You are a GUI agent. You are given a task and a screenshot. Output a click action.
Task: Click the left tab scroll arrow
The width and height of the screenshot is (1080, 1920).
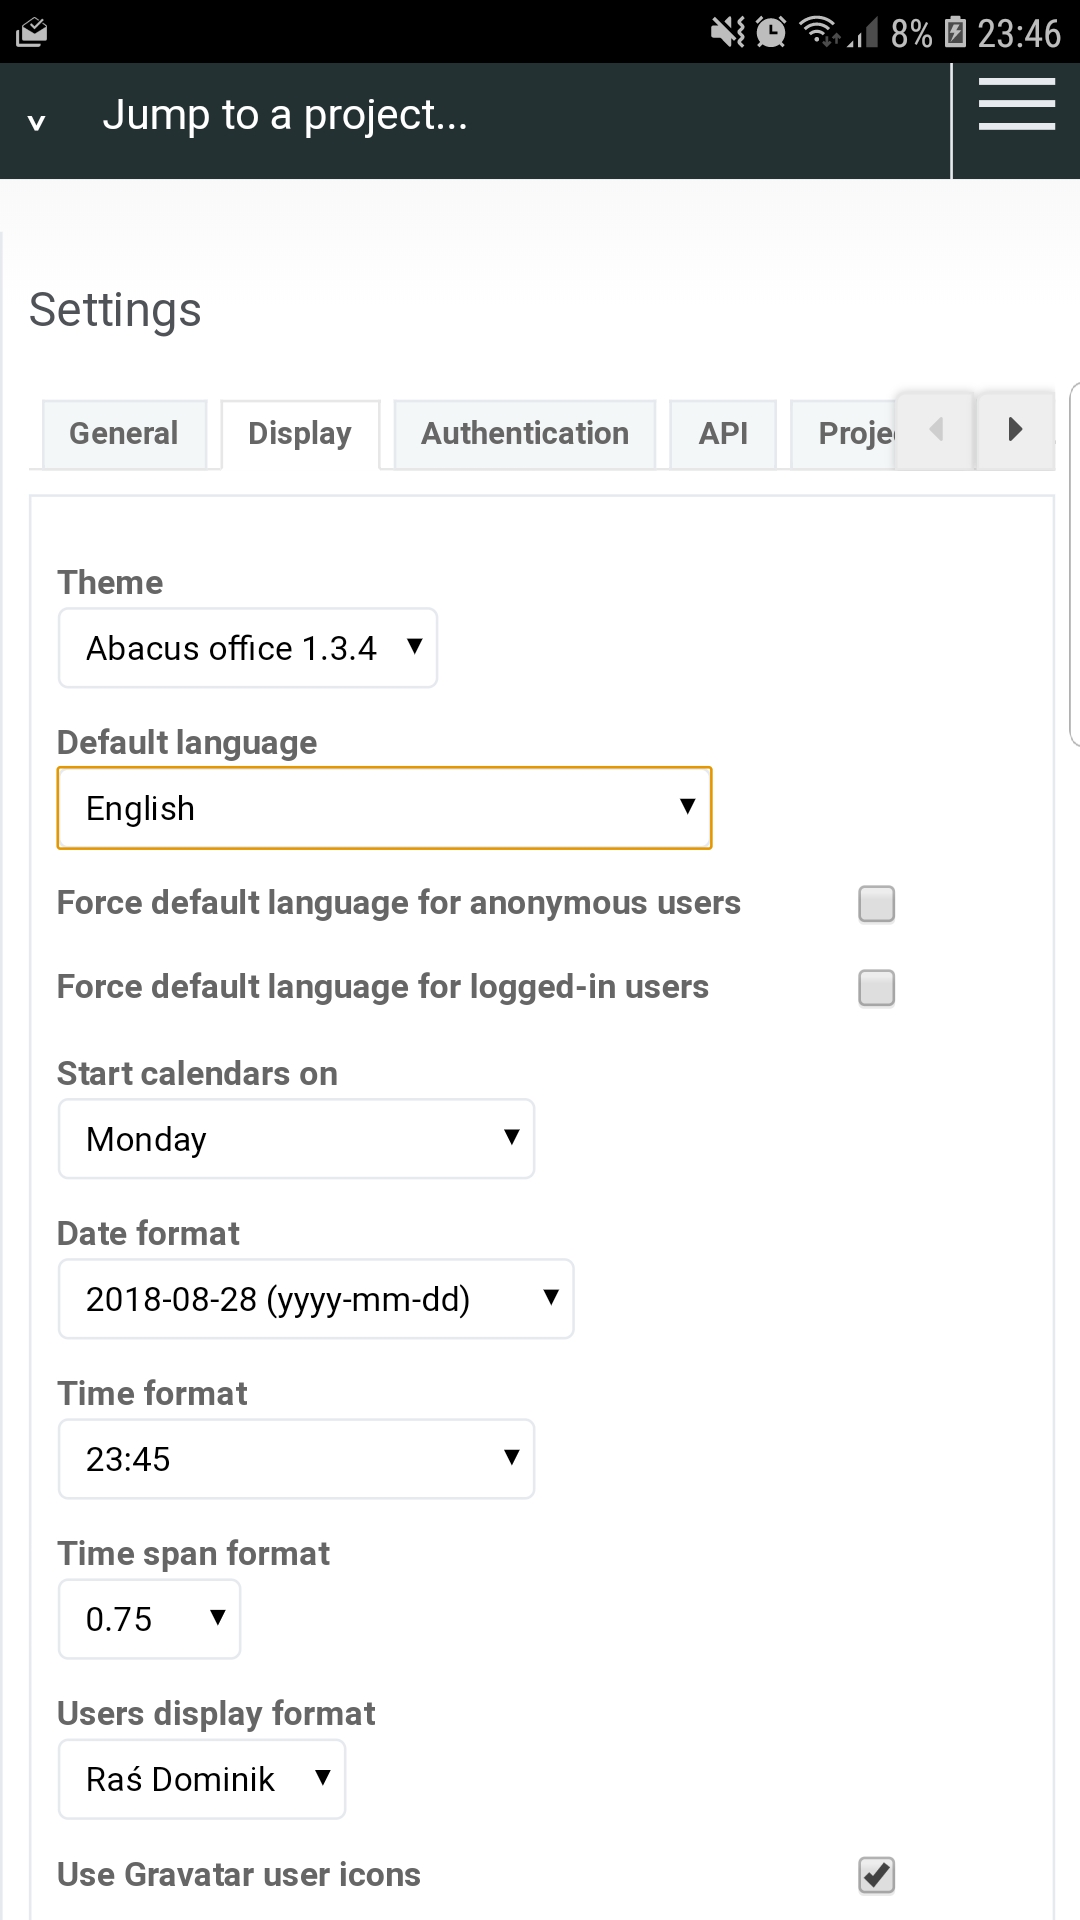point(935,430)
